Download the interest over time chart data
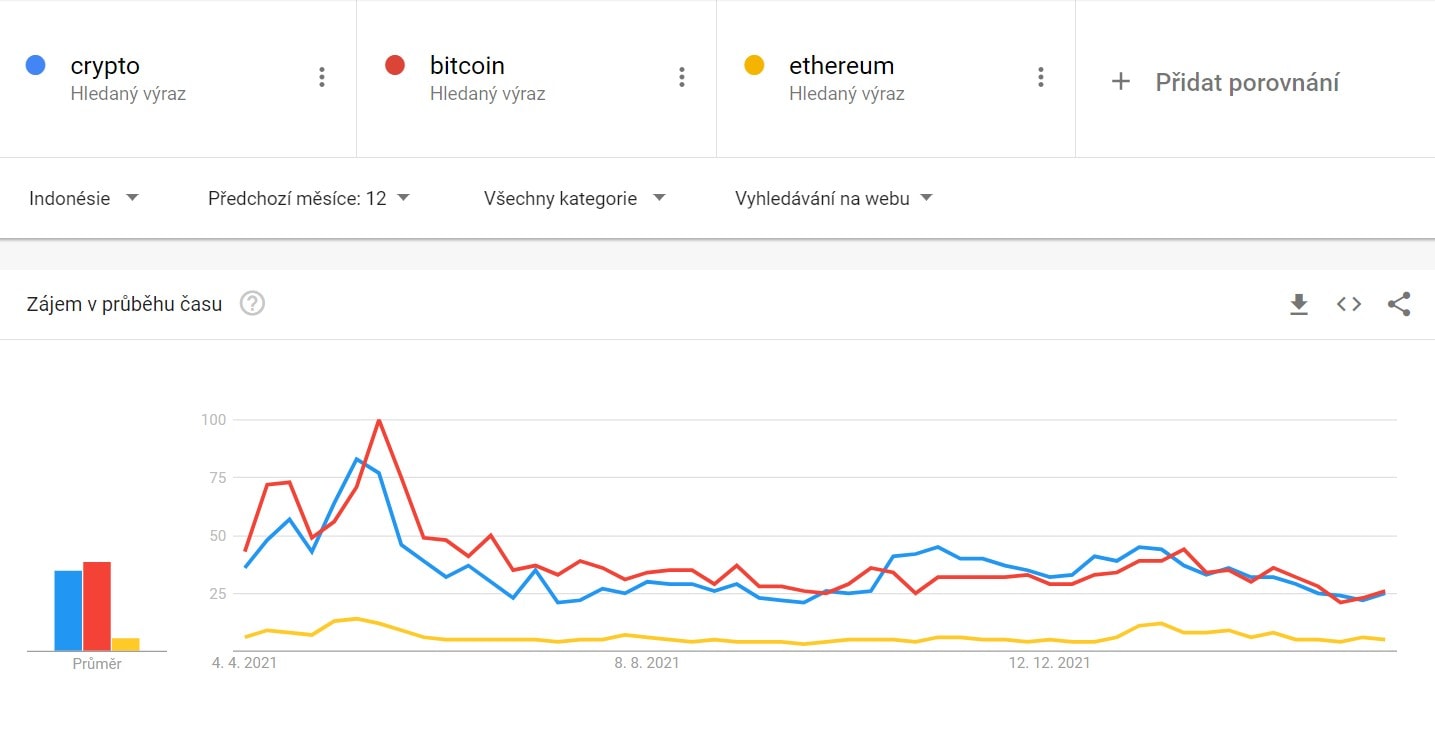Image resolution: width=1435 pixels, height=733 pixels. [x=1299, y=304]
